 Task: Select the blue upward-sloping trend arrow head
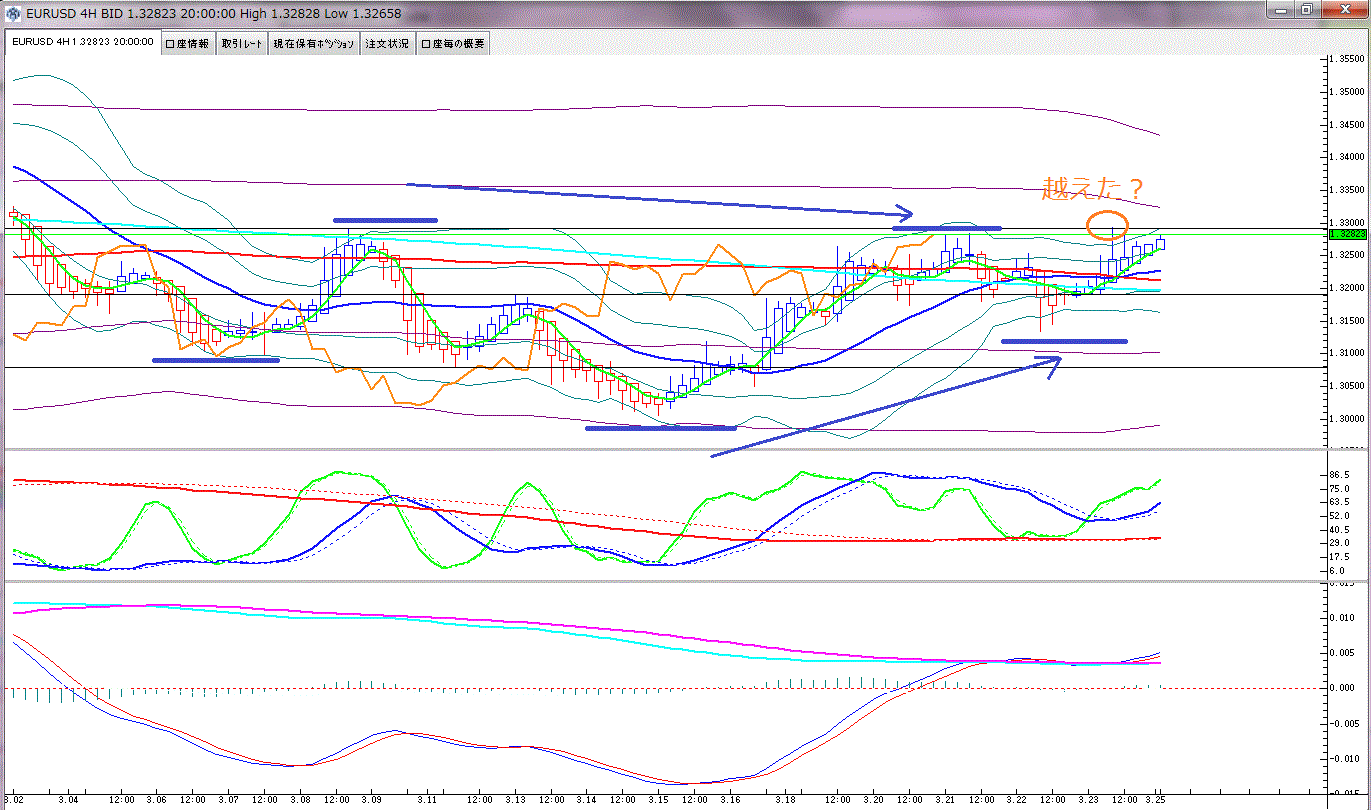click(x=1053, y=362)
